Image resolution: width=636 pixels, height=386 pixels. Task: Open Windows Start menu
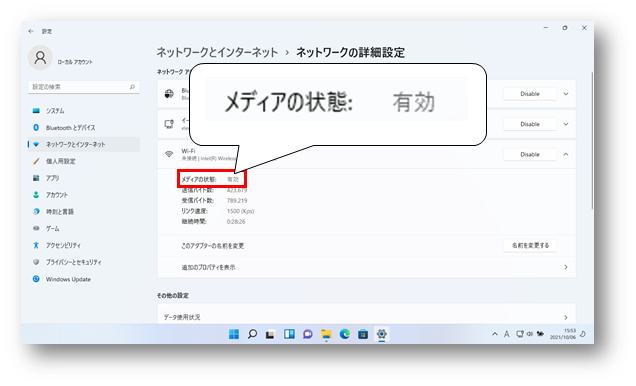(234, 334)
